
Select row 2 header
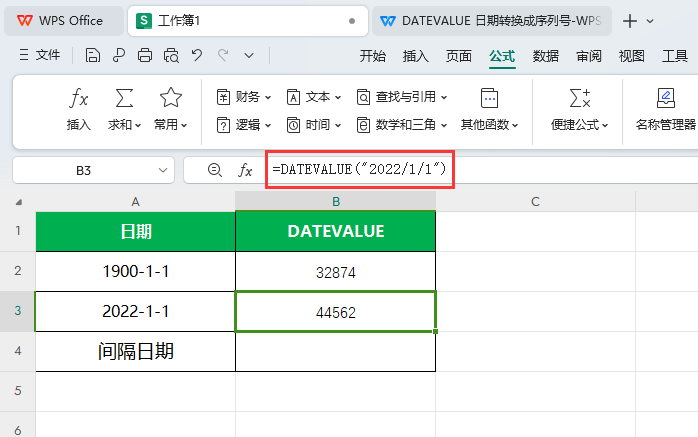coord(18,271)
